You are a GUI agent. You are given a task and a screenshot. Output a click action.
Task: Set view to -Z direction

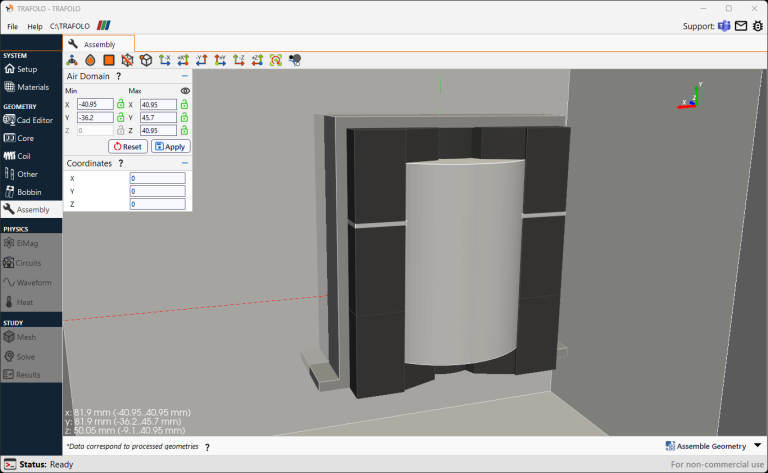[x=239, y=60]
